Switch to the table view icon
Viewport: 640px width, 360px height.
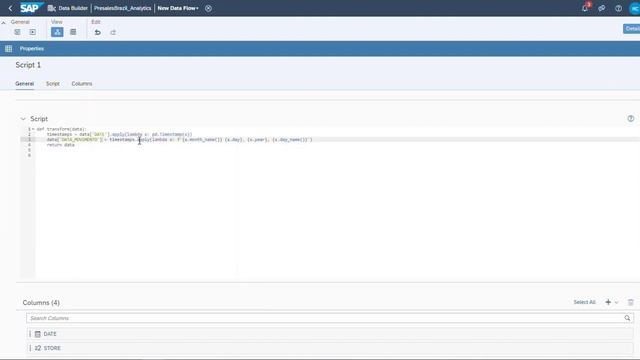(x=73, y=32)
